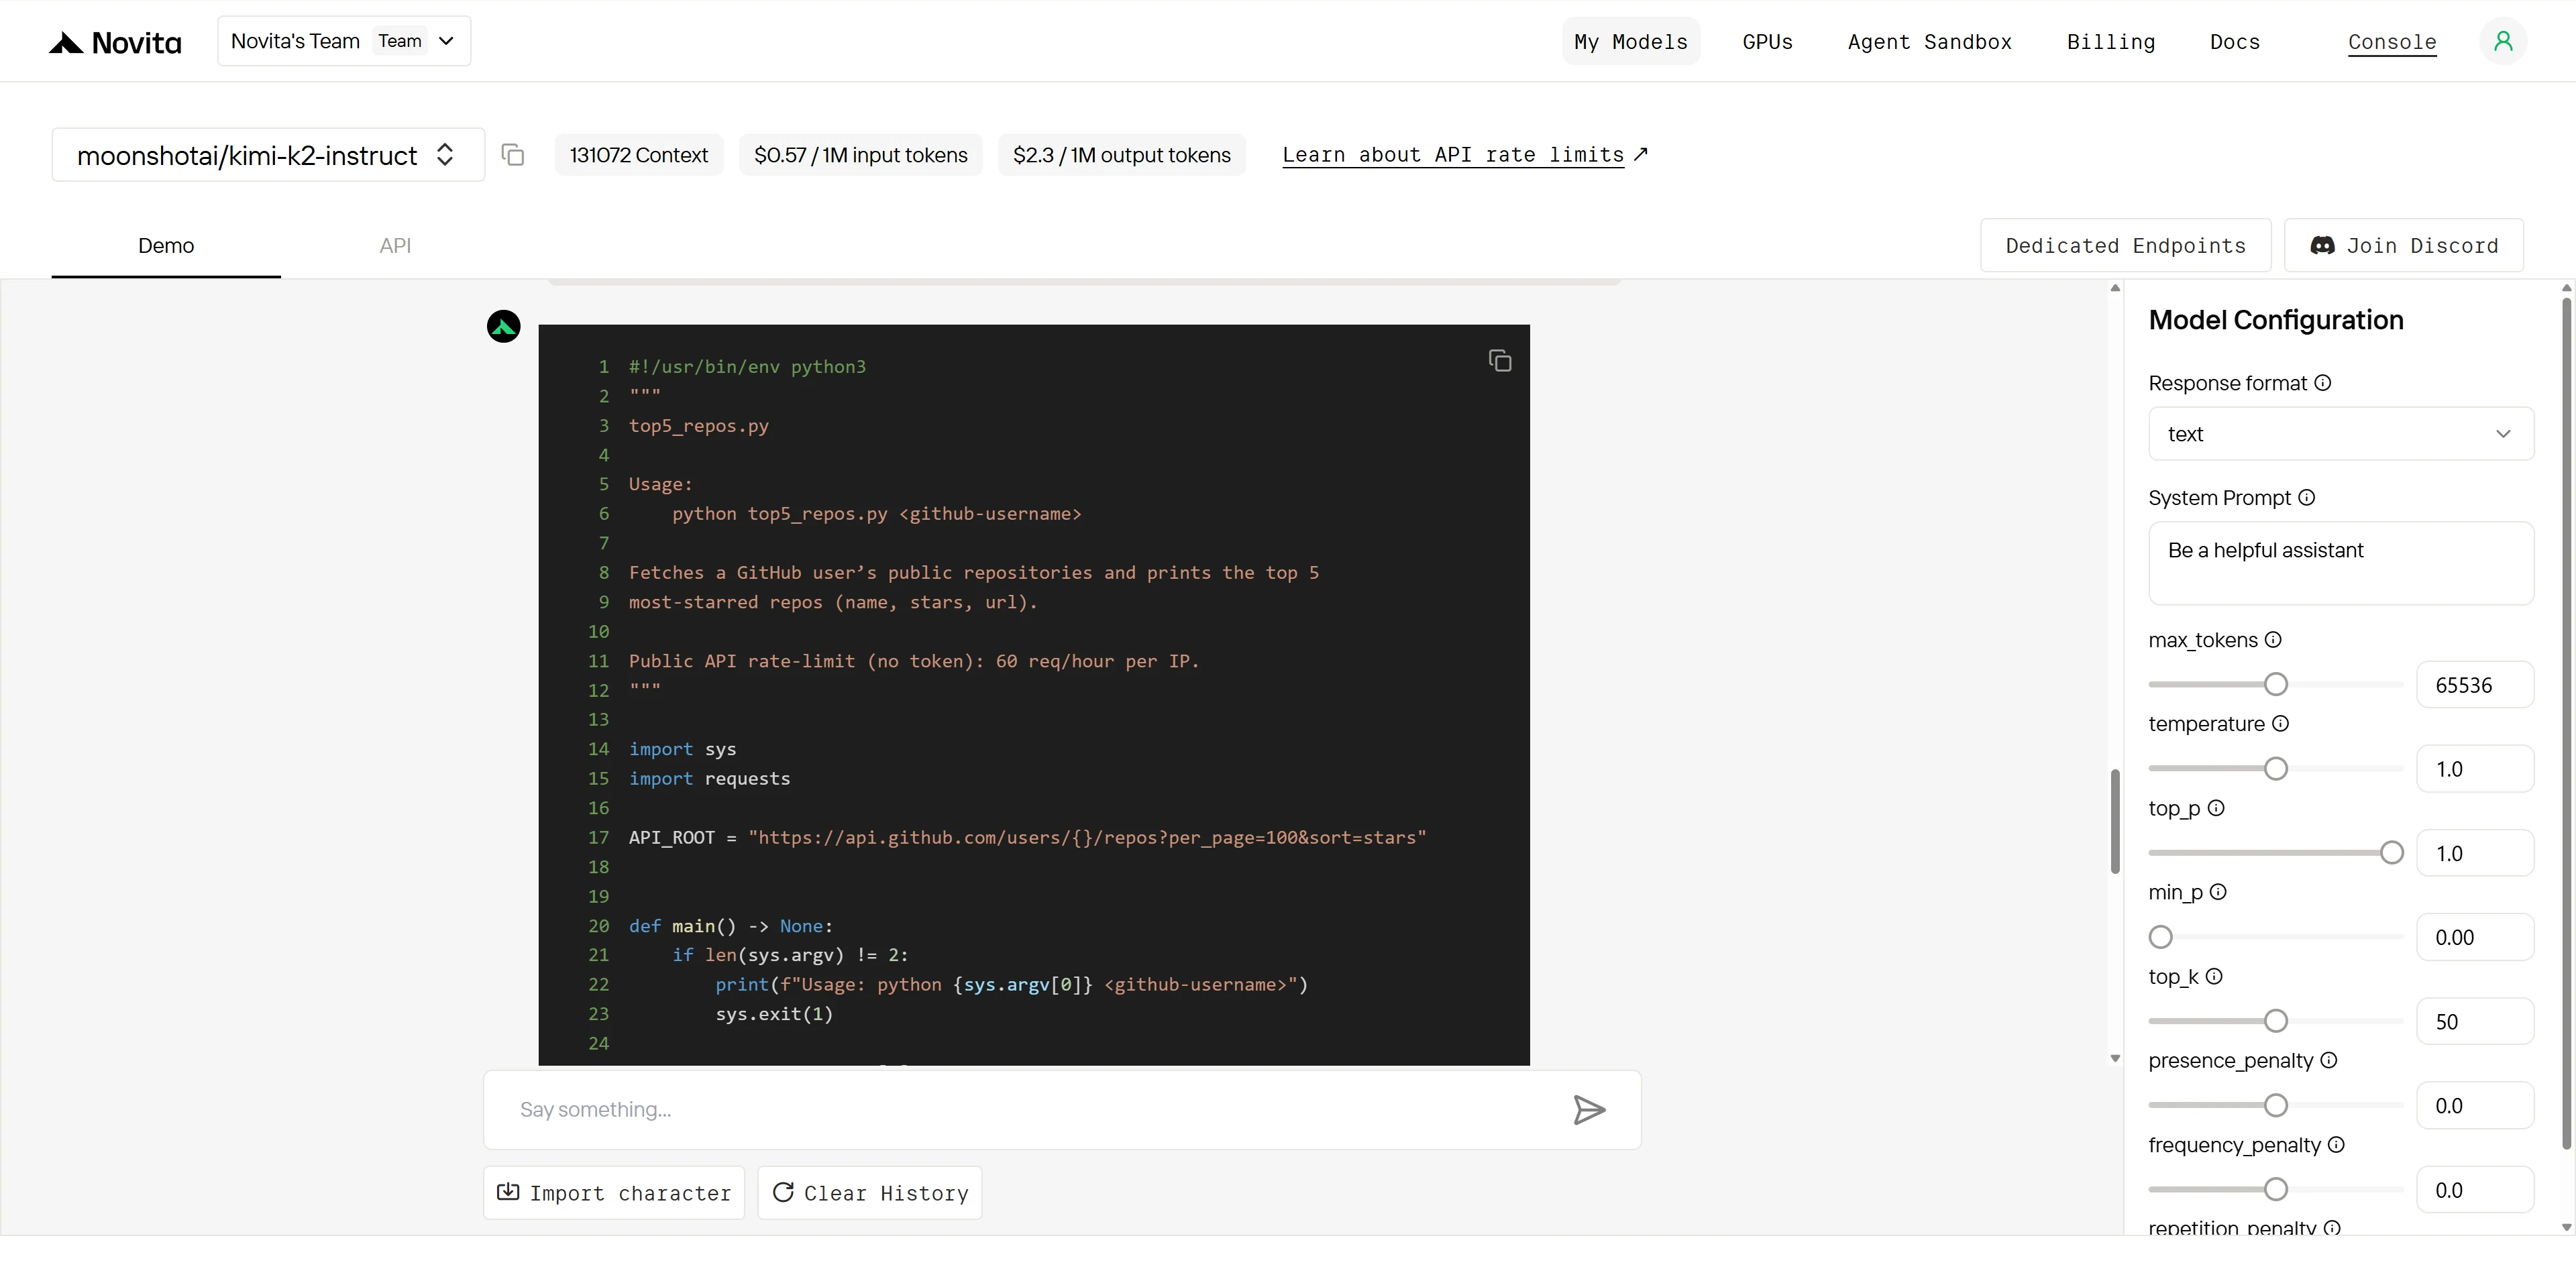Go to GPUs menu item
The height and width of the screenshot is (1279, 2576).
pos(1767,42)
